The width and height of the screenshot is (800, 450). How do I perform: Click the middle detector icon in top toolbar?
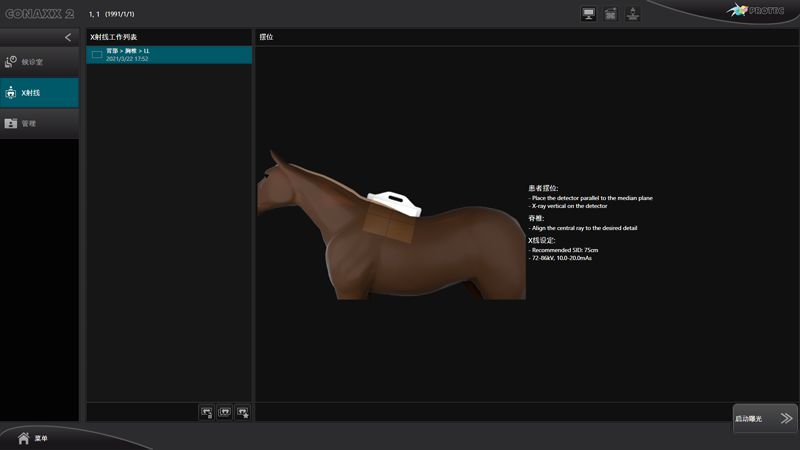click(x=610, y=14)
